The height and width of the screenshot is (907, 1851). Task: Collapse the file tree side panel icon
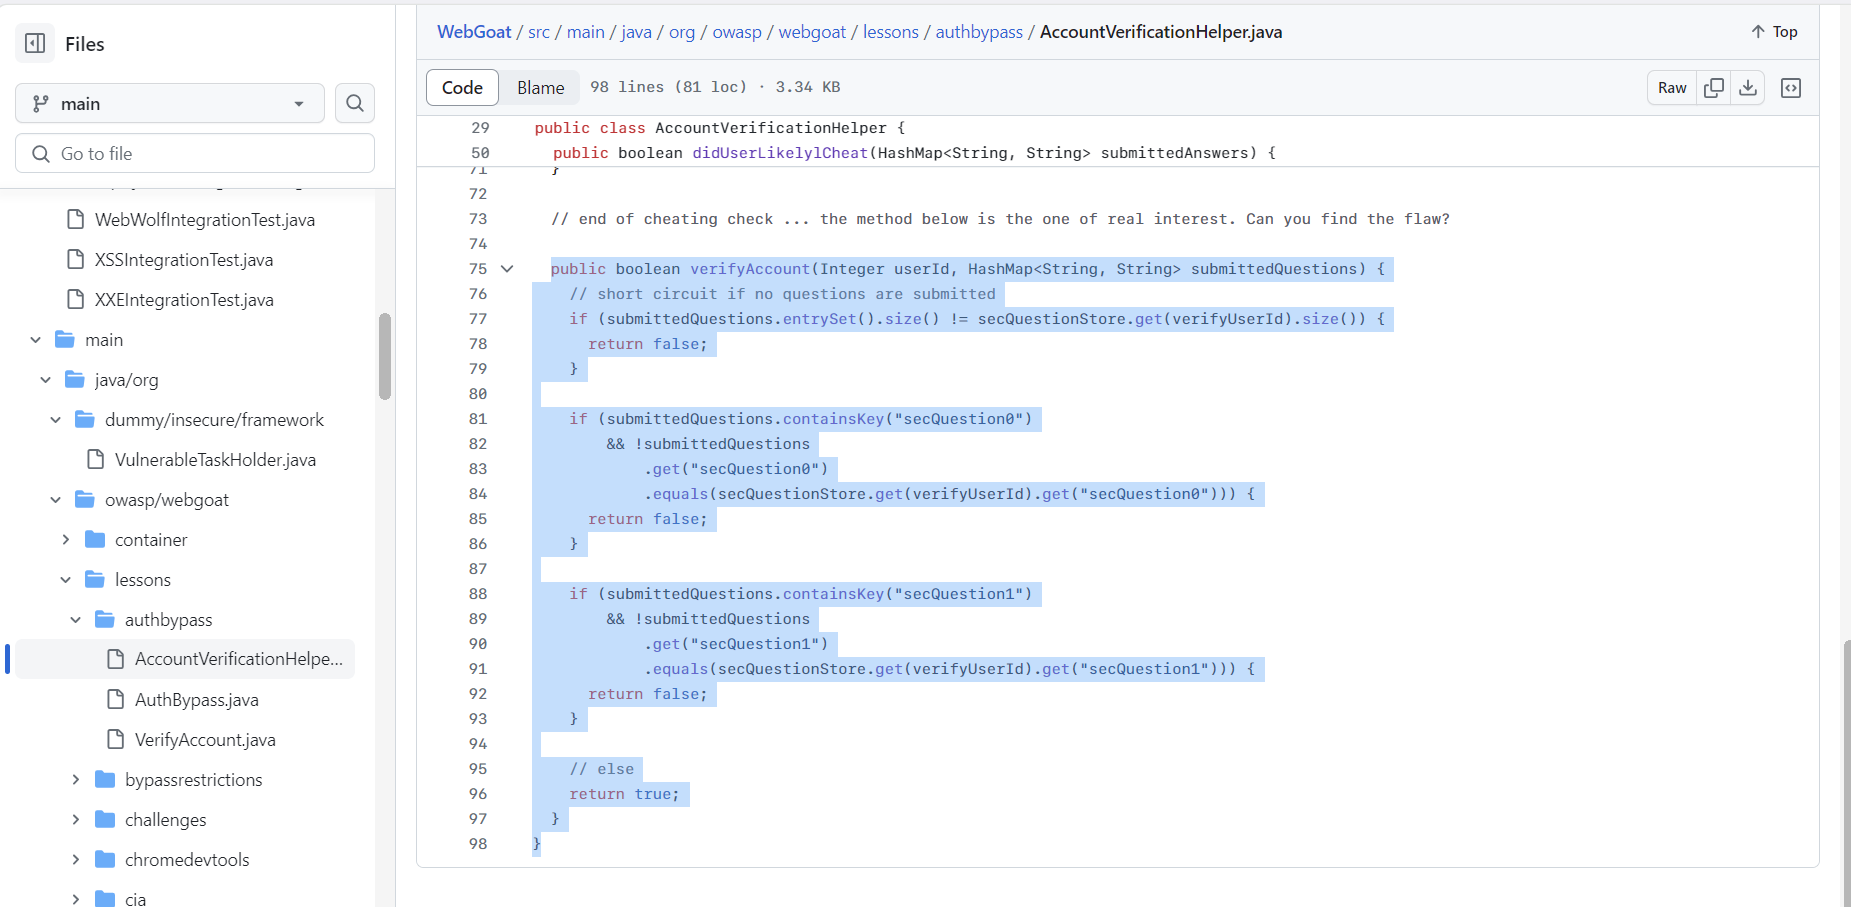click(x=35, y=43)
